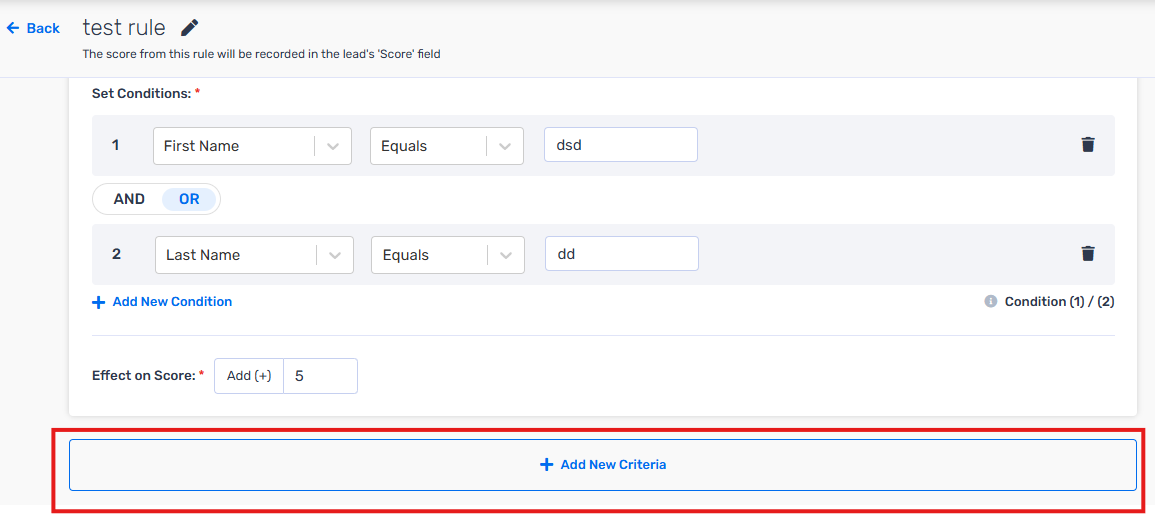Select the AND operator toggle
Image resolution: width=1155 pixels, height=514 pixels.
point(129,199)
